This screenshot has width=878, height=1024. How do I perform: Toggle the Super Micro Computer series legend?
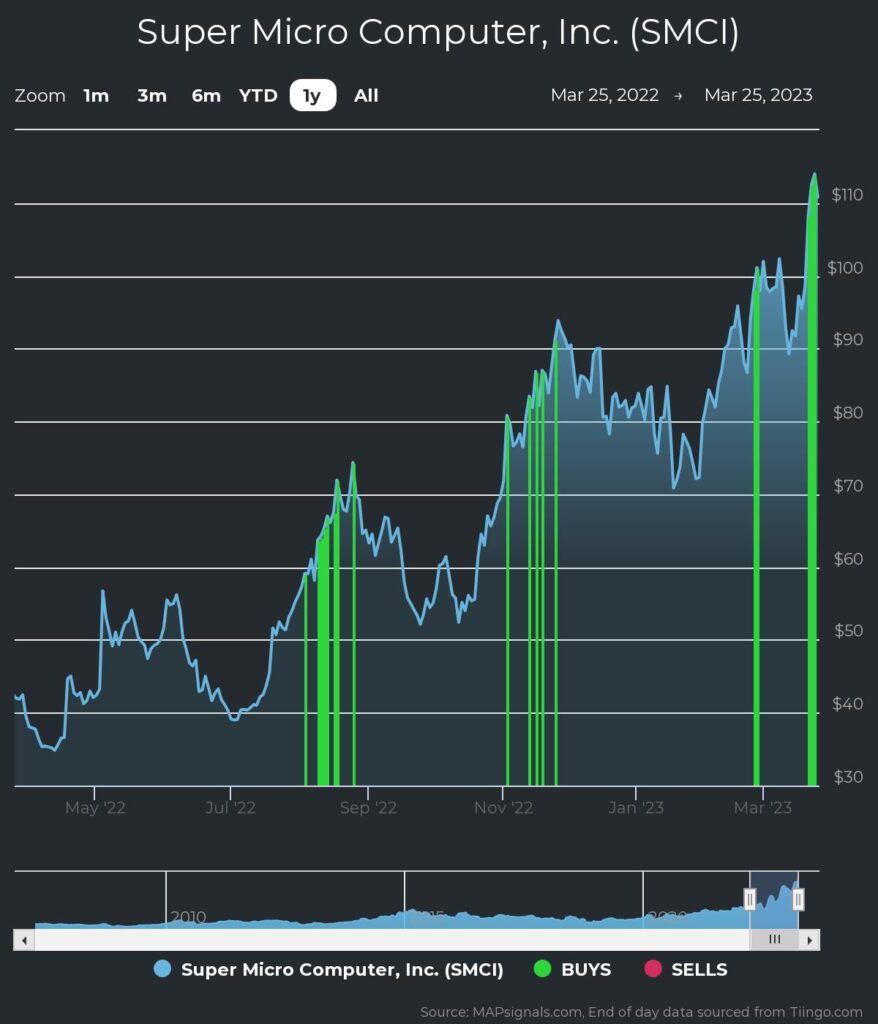[x=329, y=970]
